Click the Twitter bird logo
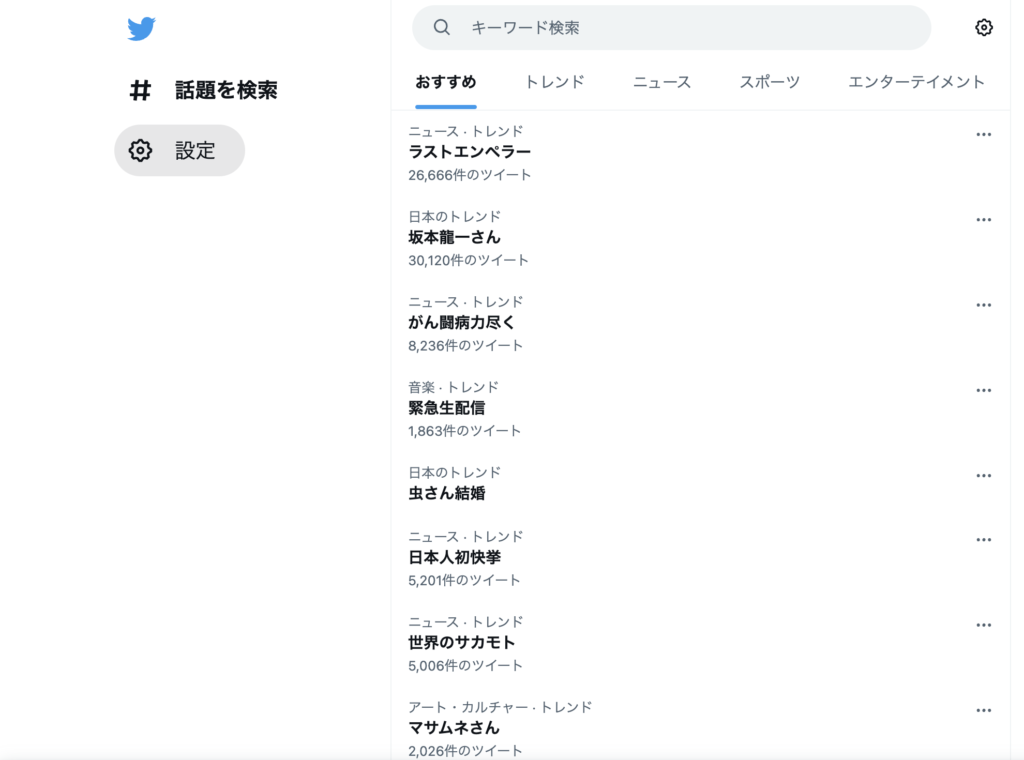1024x760 pixels. pos(143,29)
